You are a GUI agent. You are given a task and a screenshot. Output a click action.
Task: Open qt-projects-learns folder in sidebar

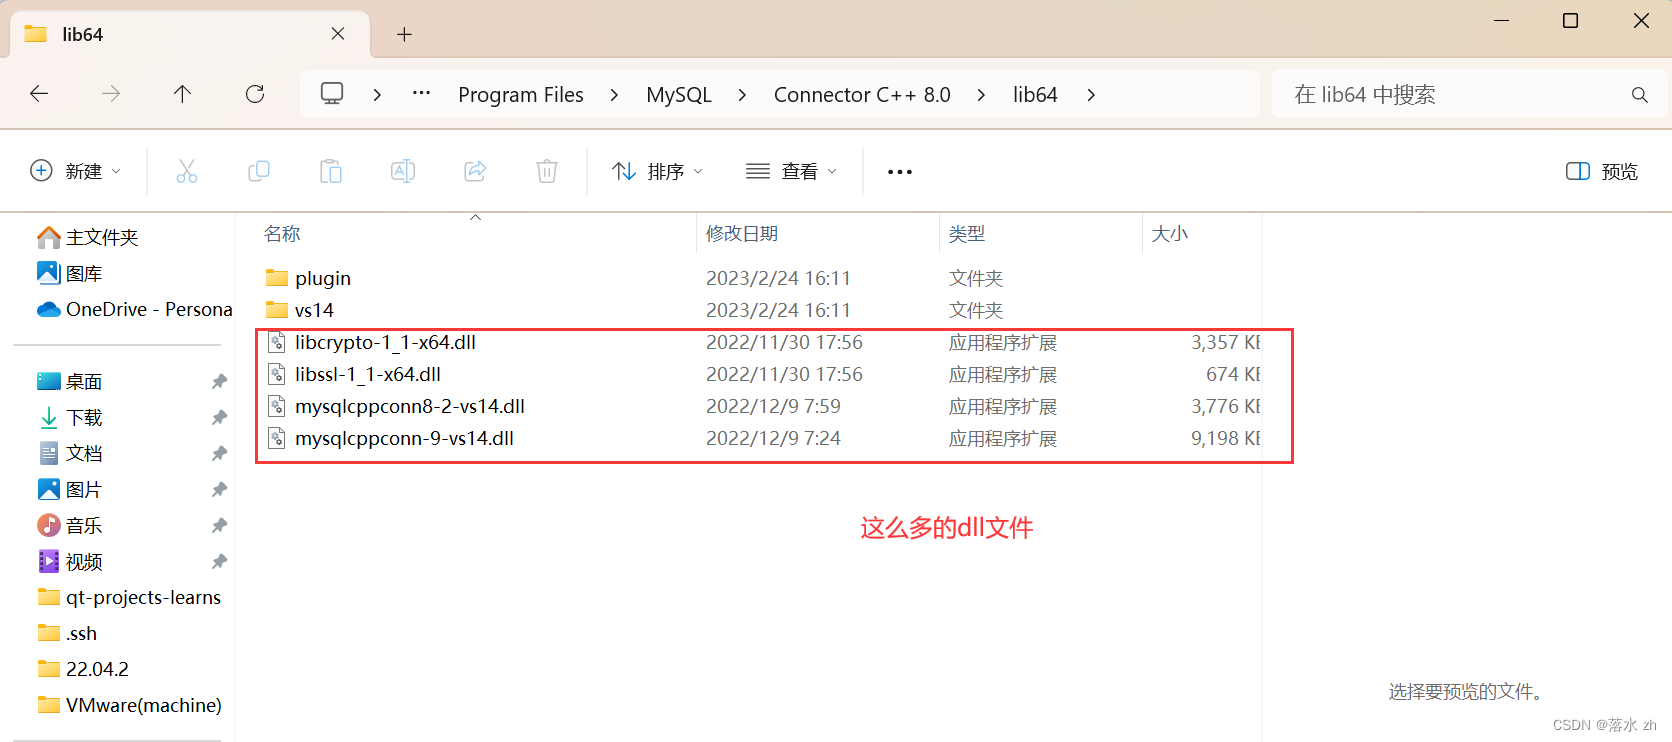click(129, 597)
